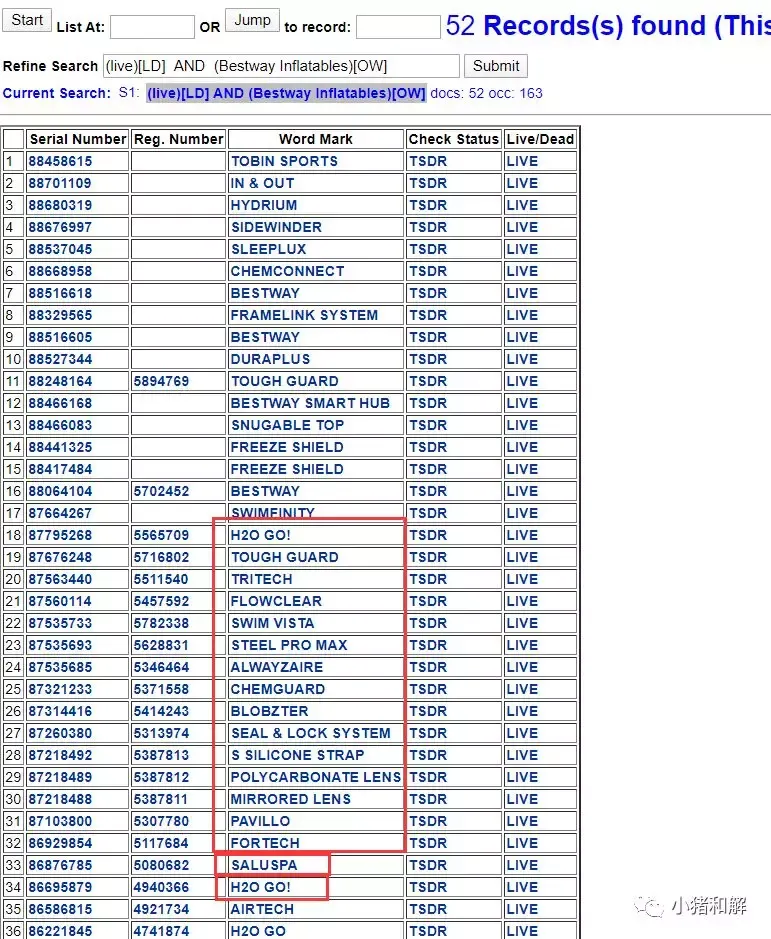Open serial number 86695879
771x939 pixels.
point(60,887)
